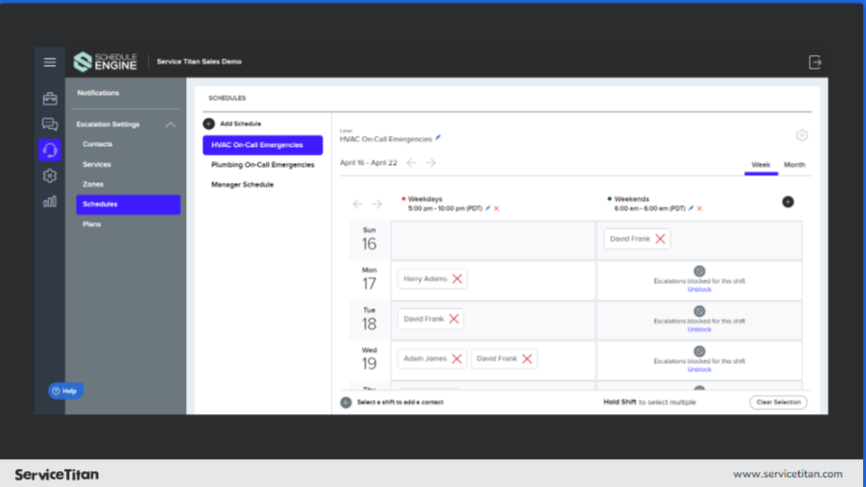This screenshot has height=487, width=866.
Task: Click blocked icon on Monday 17 weekend shift
Action: point(699,271)
